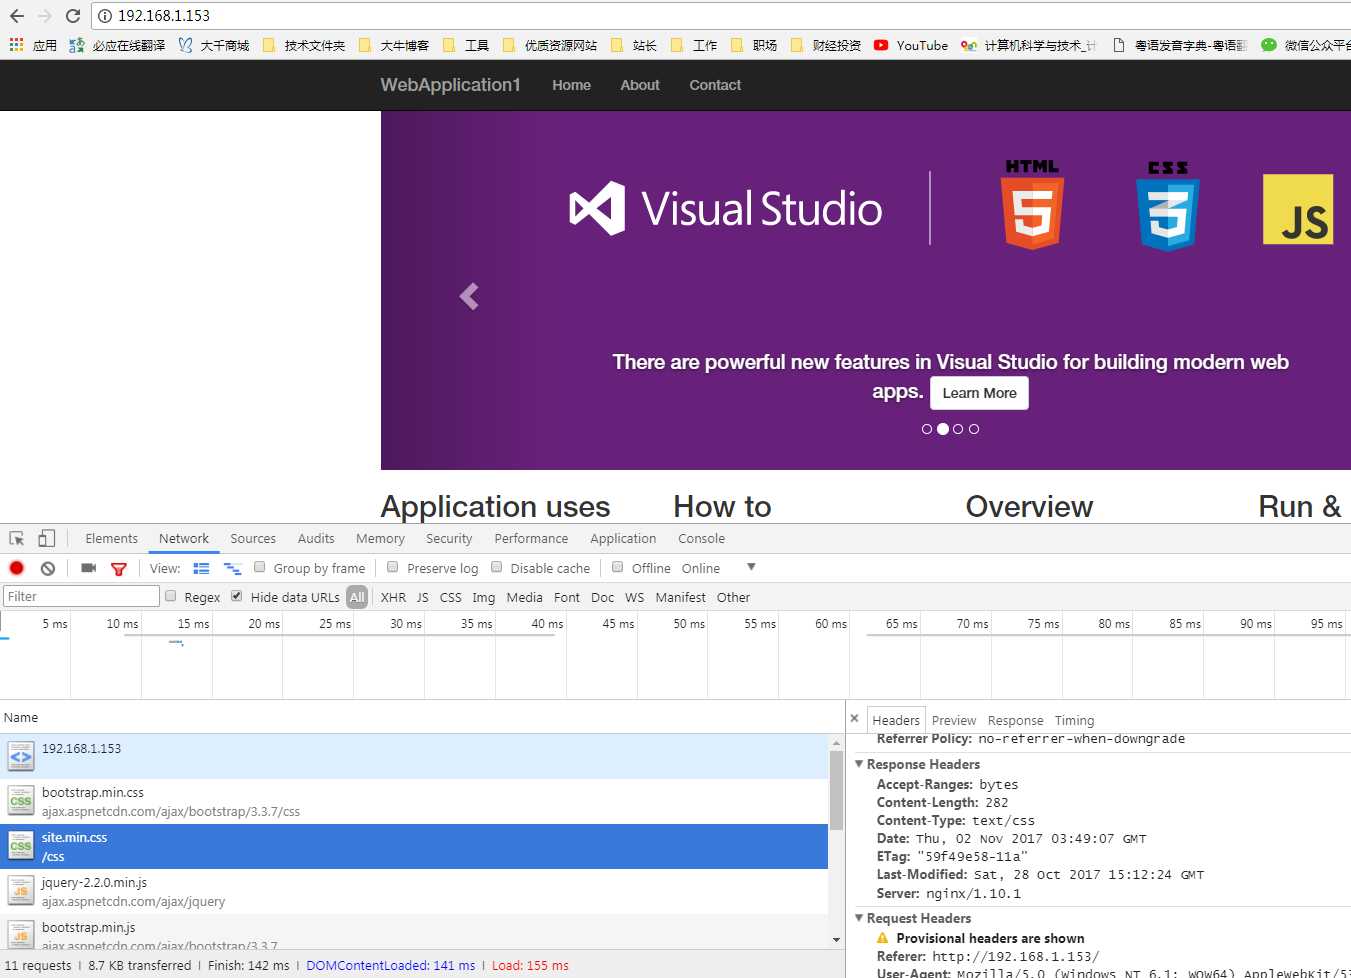1351x978 pixels.
Task: Toggle the Offline checkbox
Action: point(618,567)
